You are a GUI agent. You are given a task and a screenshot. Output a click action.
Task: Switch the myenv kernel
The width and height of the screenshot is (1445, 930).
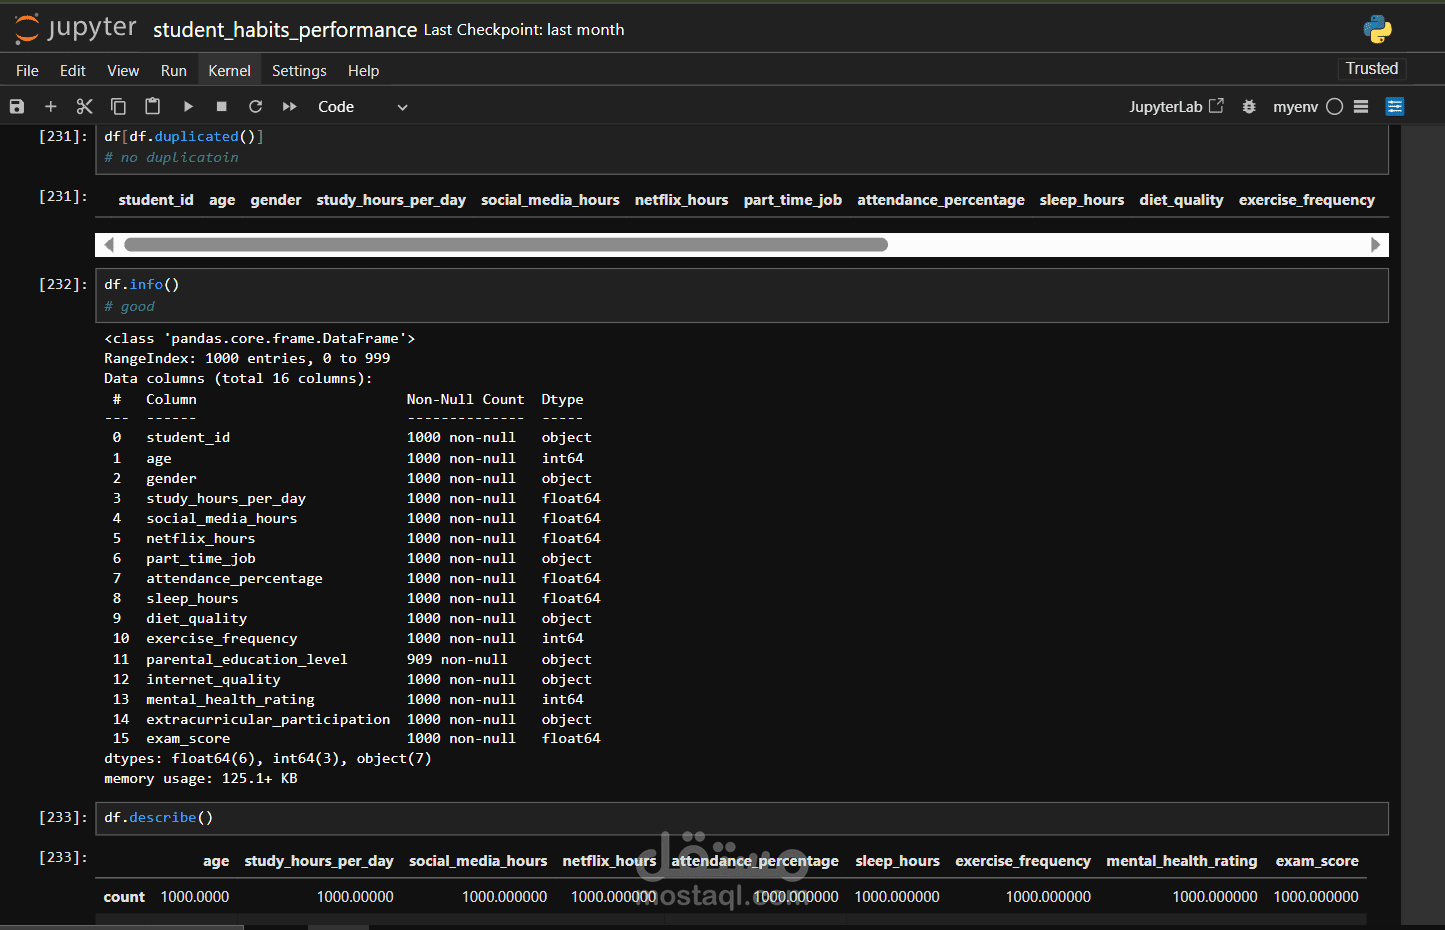pos(1295,107)
